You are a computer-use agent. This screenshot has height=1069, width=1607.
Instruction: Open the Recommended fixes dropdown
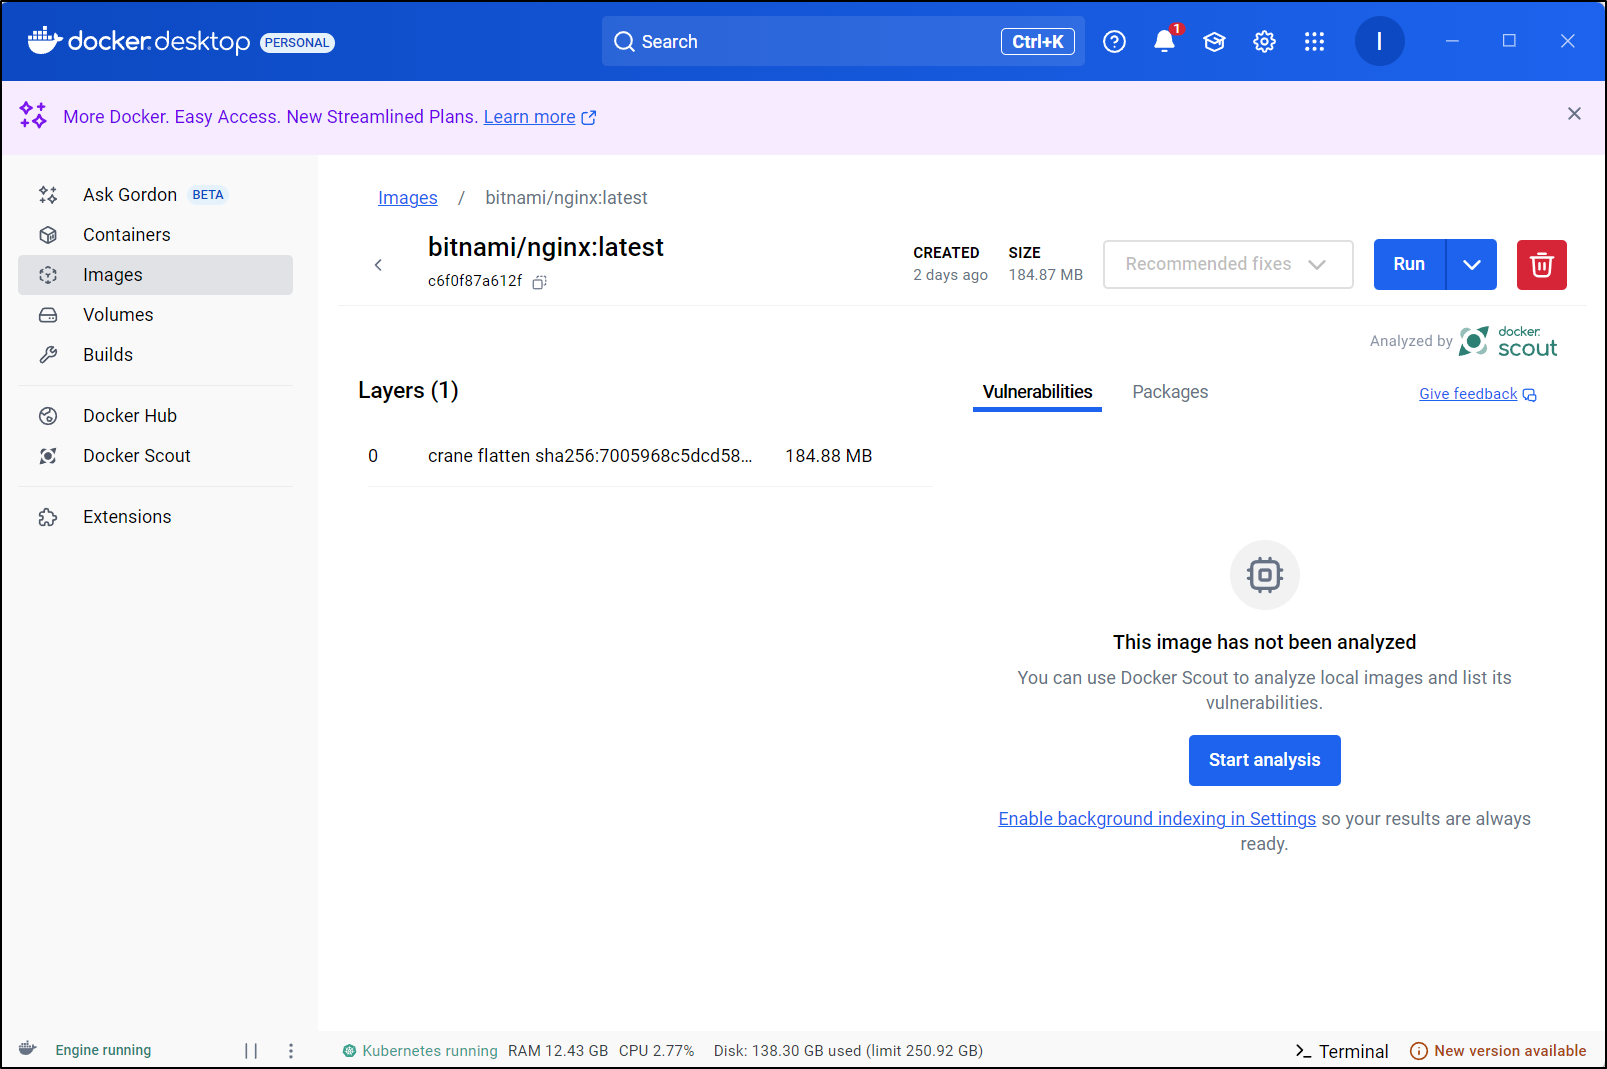(1228, 264)
